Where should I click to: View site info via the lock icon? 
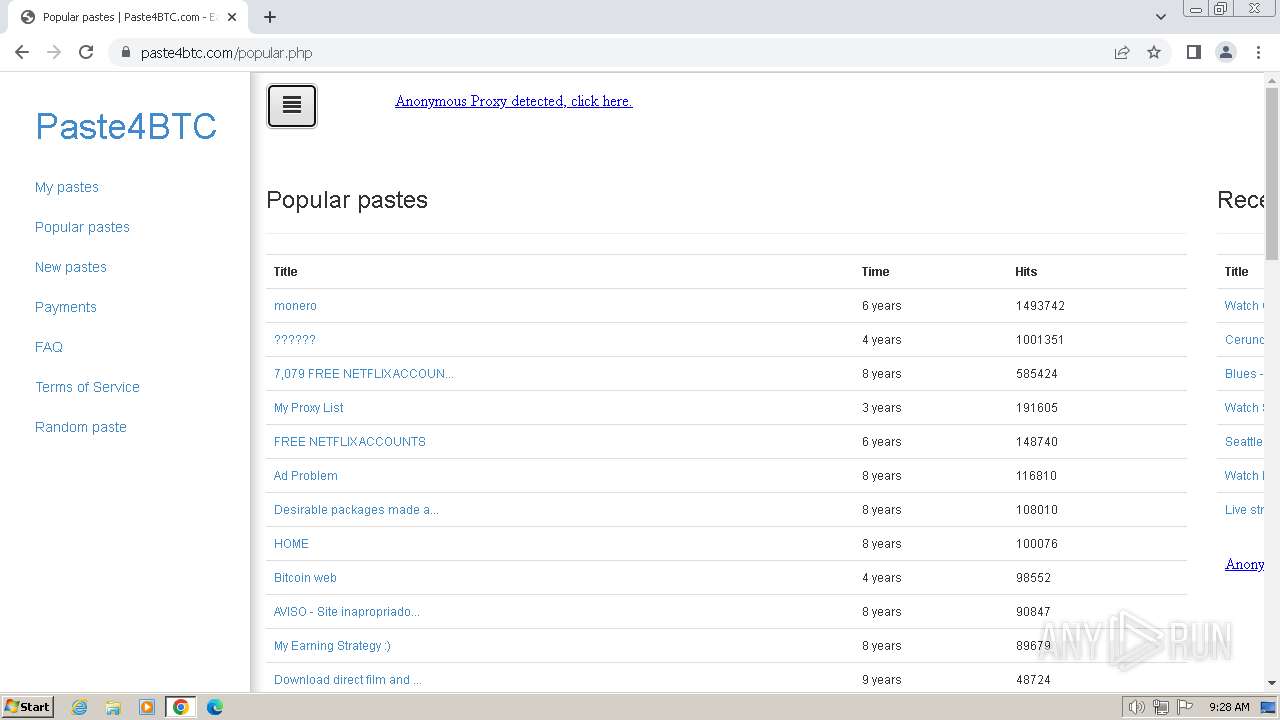pyautogui.click(x=125, y=52)
